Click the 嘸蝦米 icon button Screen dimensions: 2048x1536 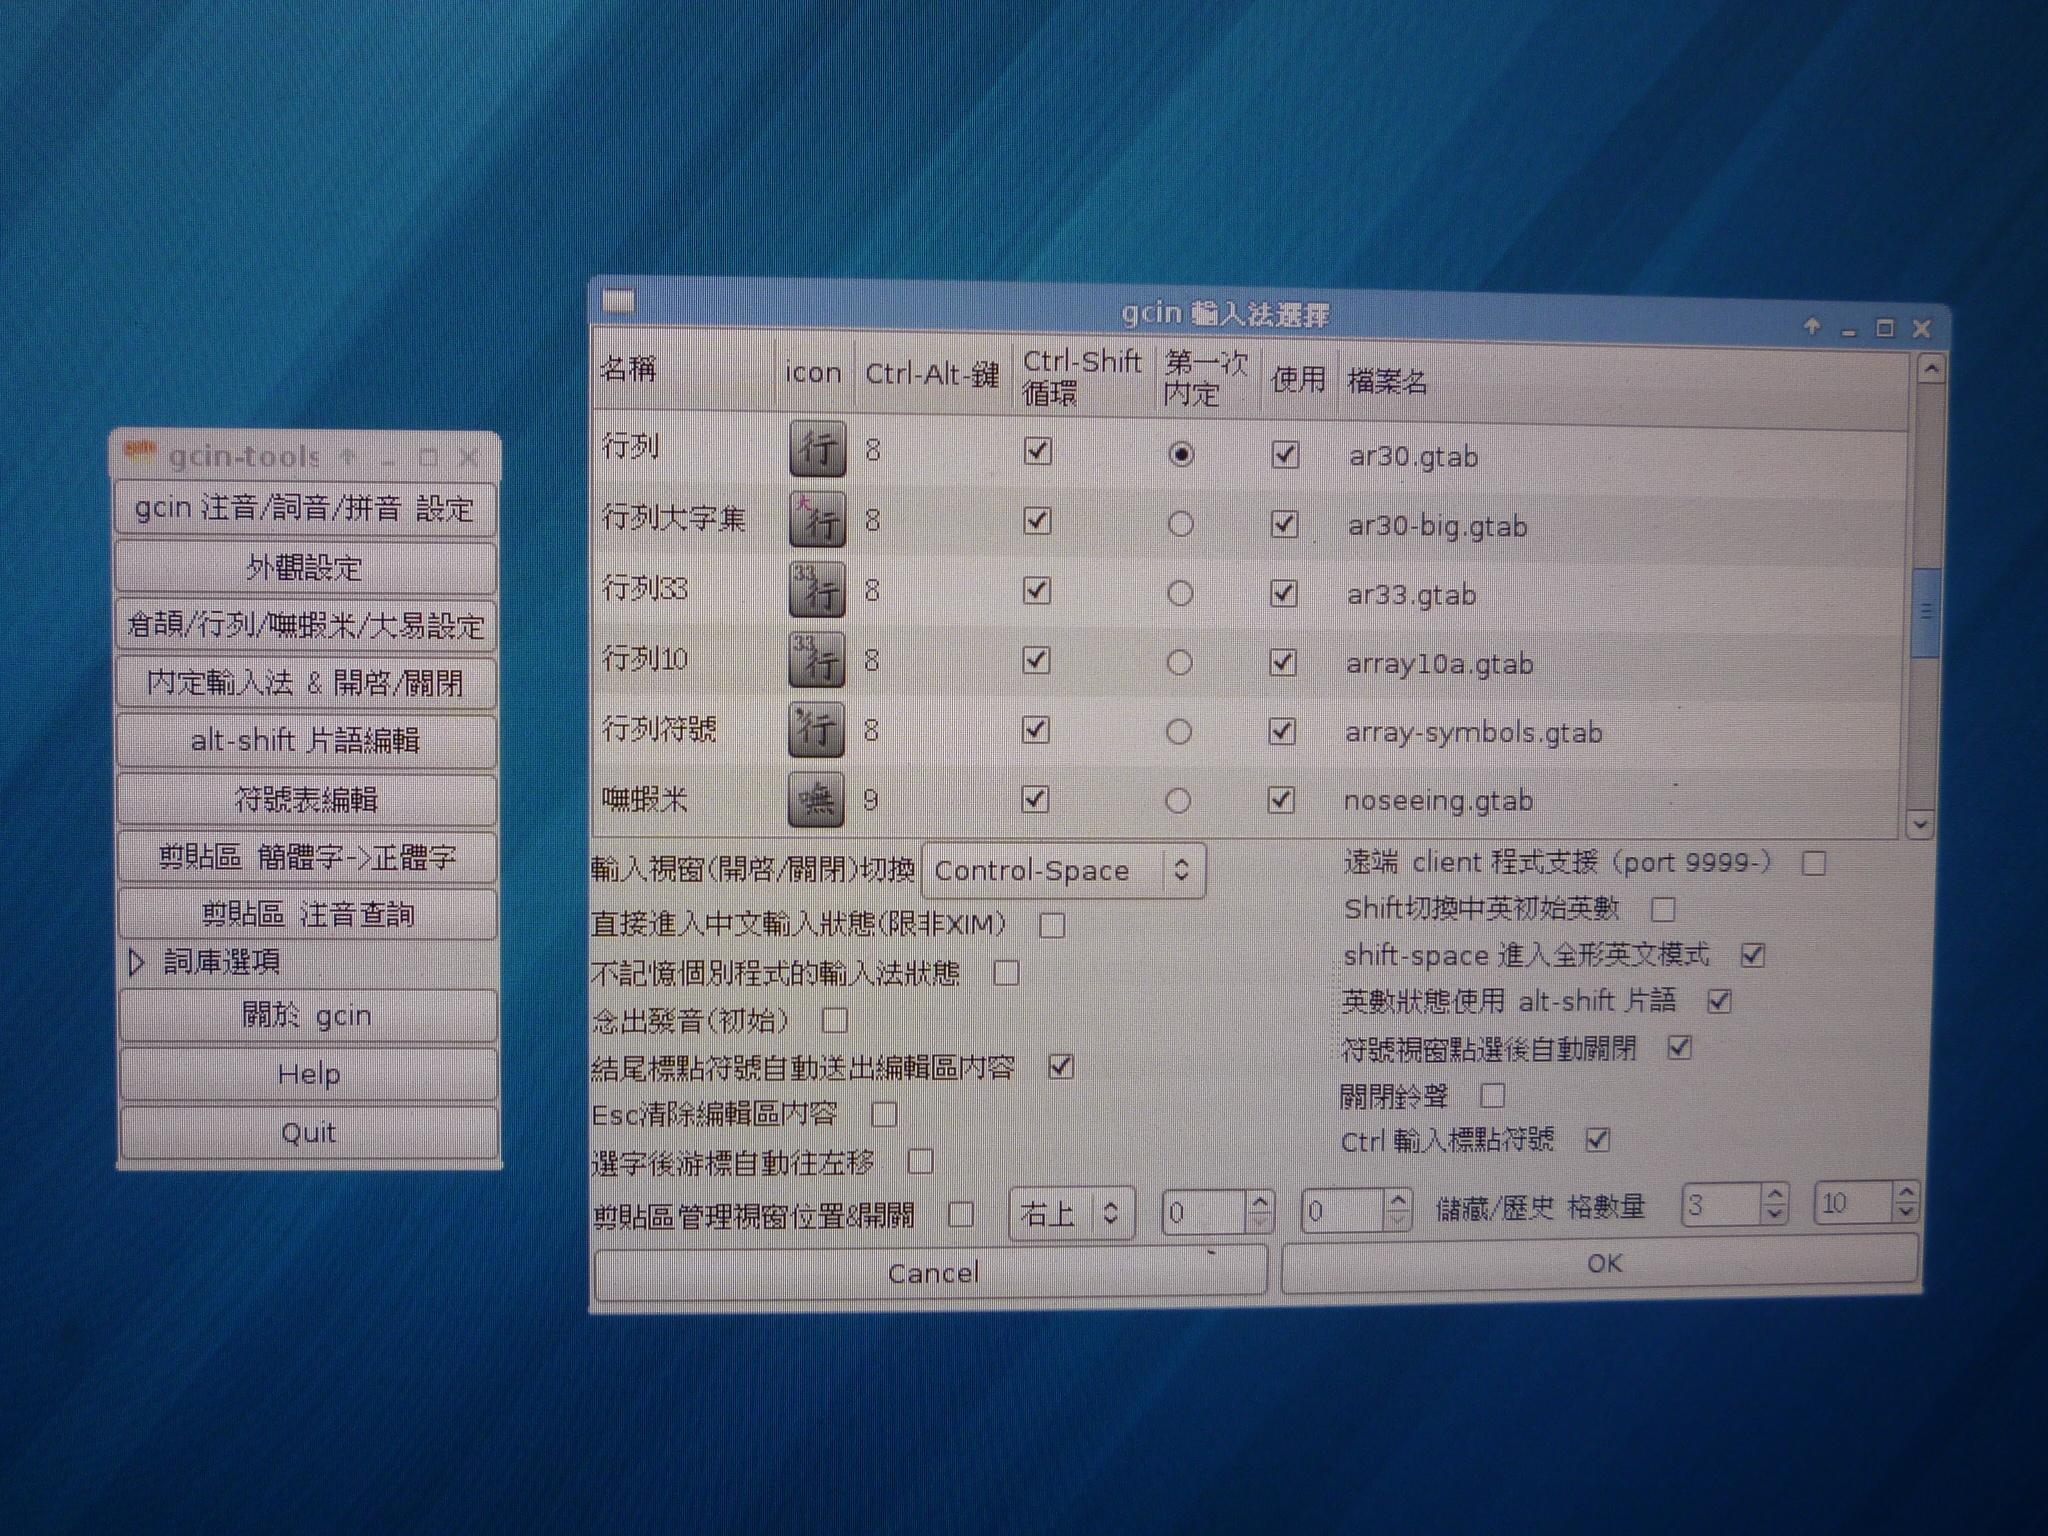pyautogui.click(x=815, y=799)
